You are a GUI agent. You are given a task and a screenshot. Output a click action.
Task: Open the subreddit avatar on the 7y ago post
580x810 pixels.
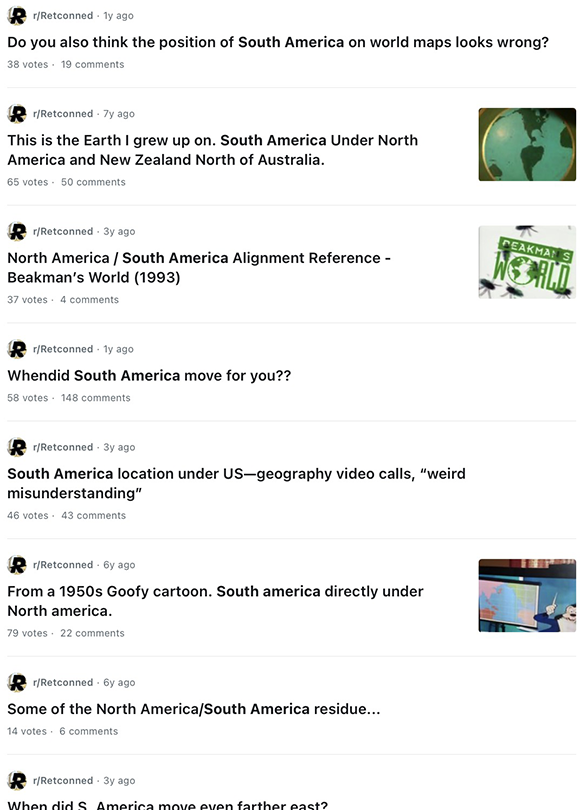tap(17, 114)
